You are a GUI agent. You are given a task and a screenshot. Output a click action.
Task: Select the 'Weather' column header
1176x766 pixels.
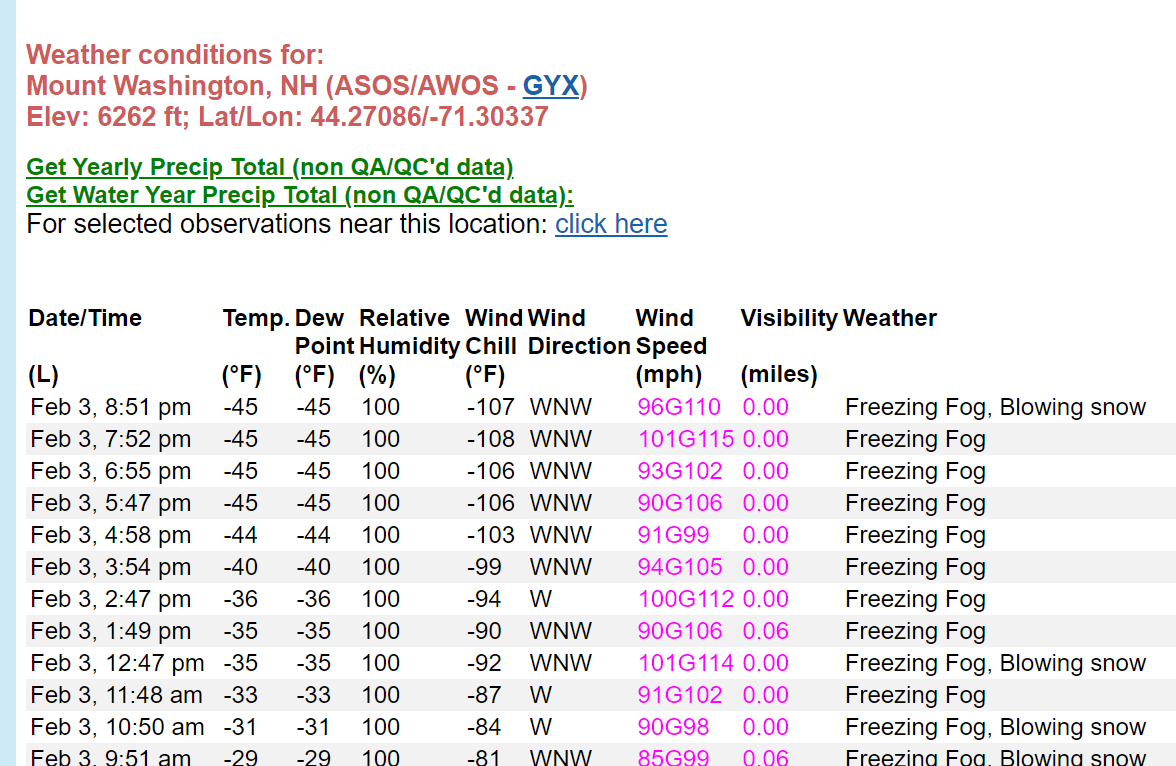point(890,318)
